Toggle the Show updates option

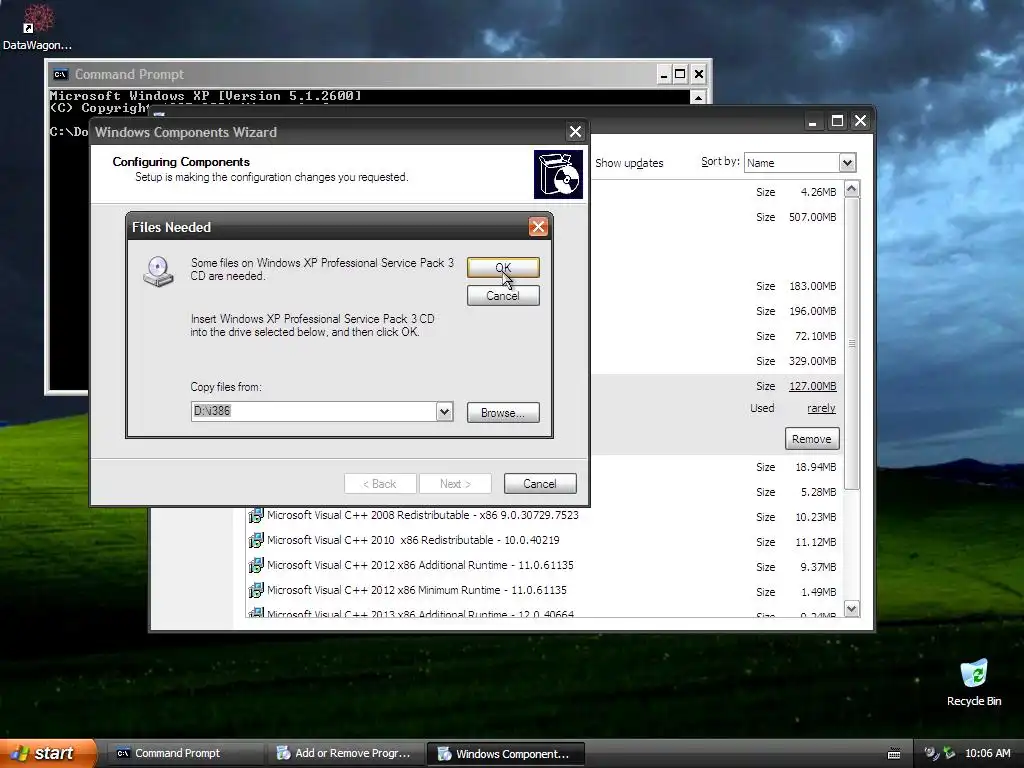[x=629, y=163]
